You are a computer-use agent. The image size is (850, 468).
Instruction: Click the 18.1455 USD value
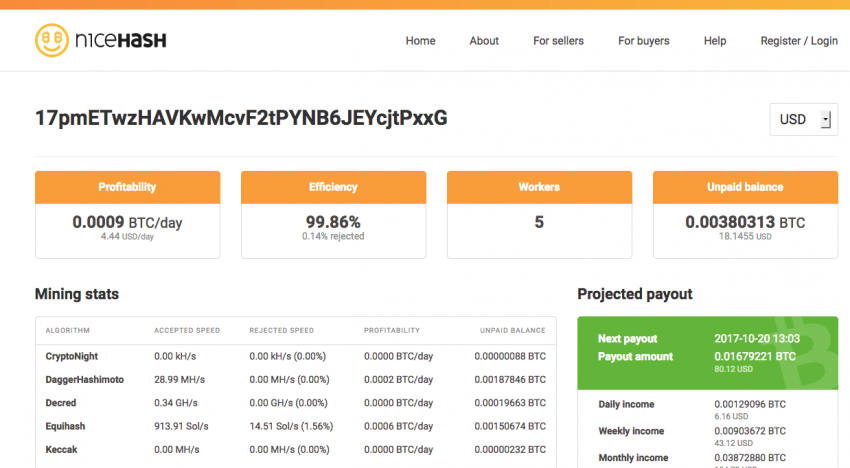click(x=745, y=236)
